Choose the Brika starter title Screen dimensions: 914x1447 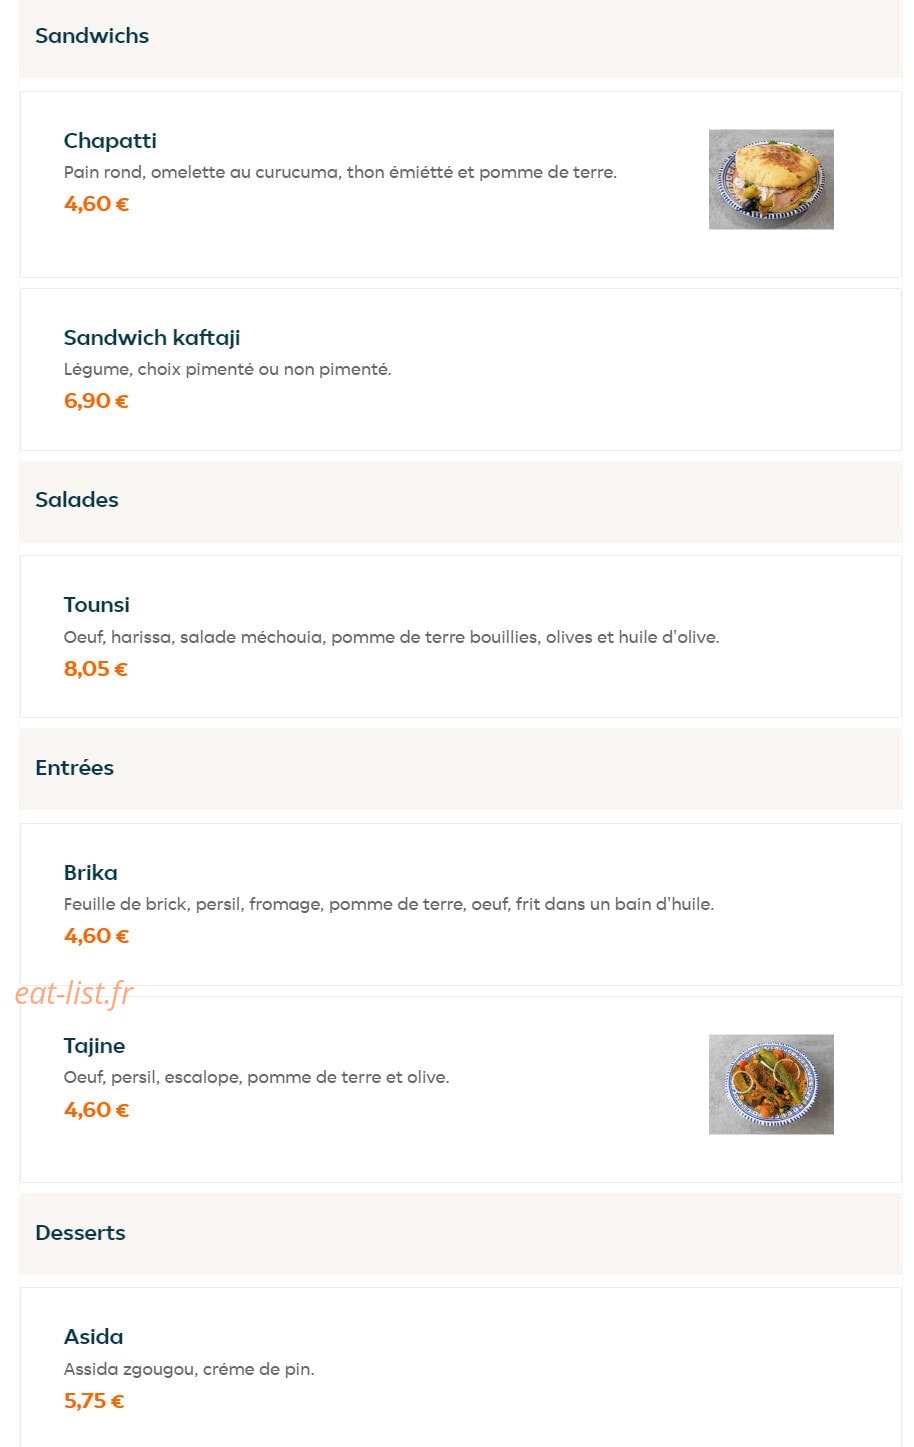(x=91, y=873)
